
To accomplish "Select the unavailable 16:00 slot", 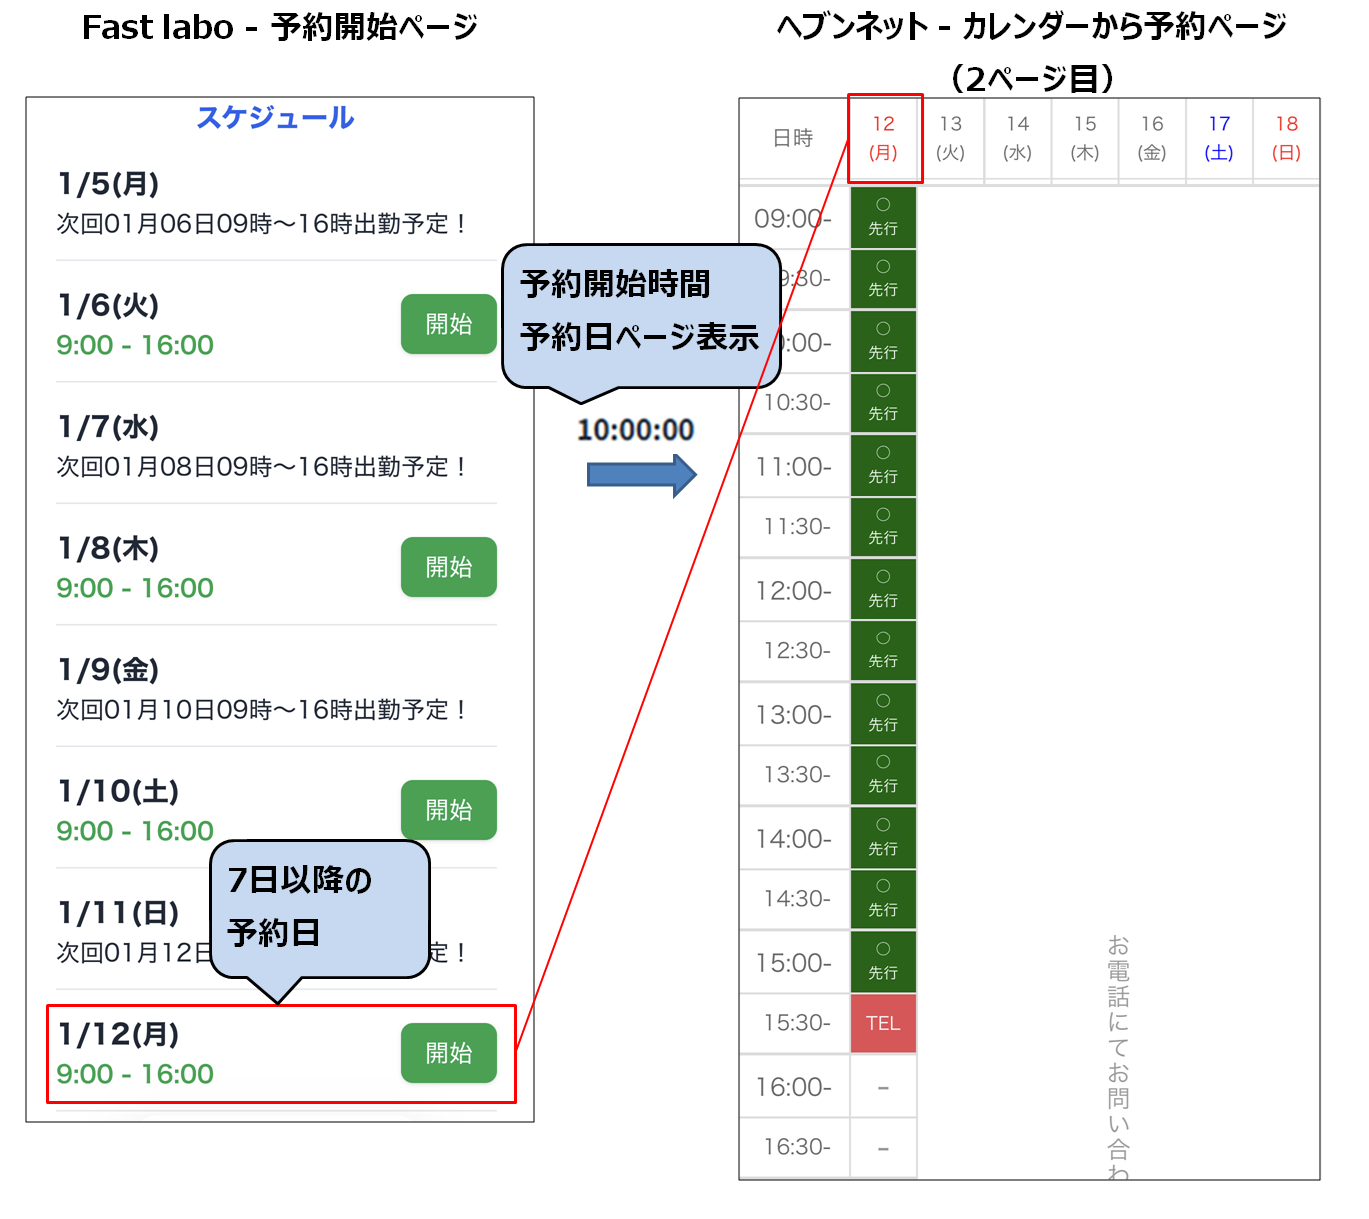I will coord(884,1086).
